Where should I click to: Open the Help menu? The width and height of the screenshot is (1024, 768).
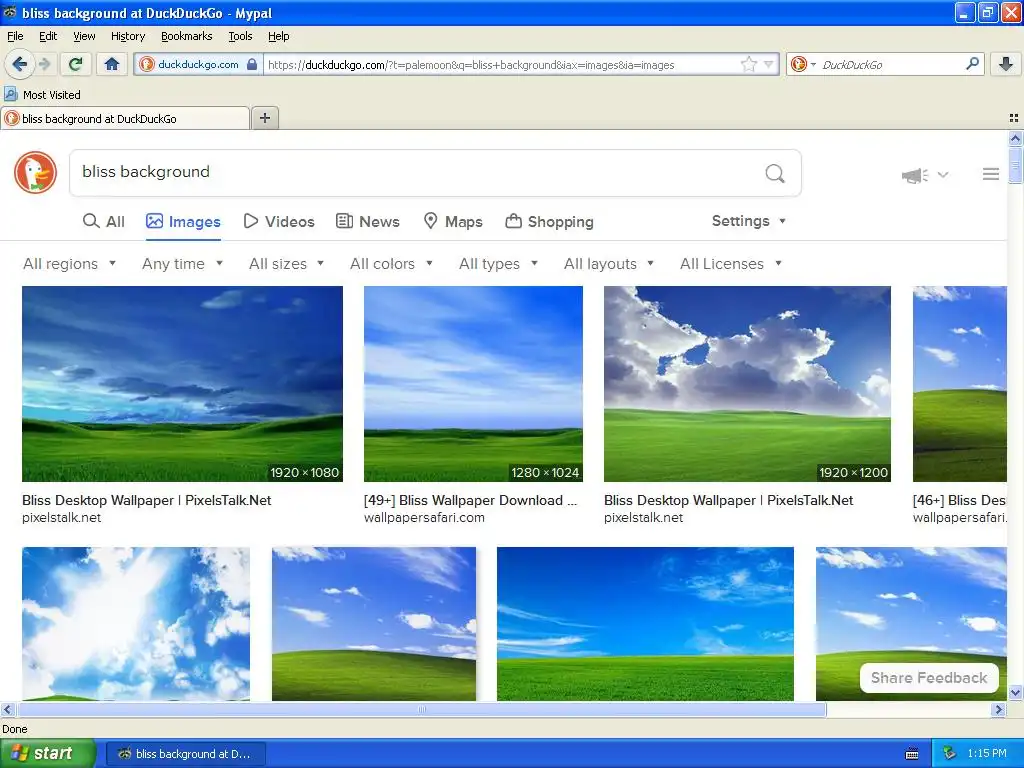pos(278,36)
